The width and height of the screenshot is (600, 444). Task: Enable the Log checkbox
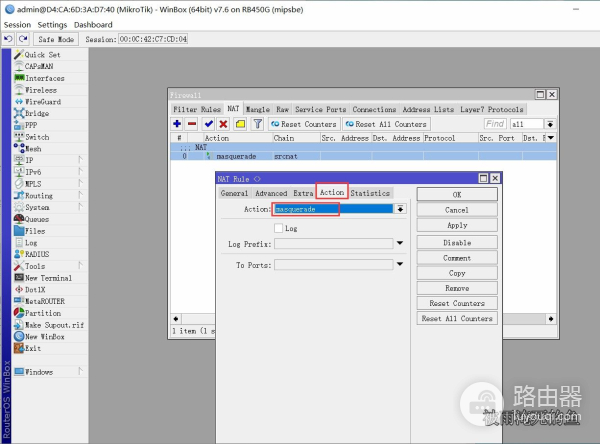point(279,228)
